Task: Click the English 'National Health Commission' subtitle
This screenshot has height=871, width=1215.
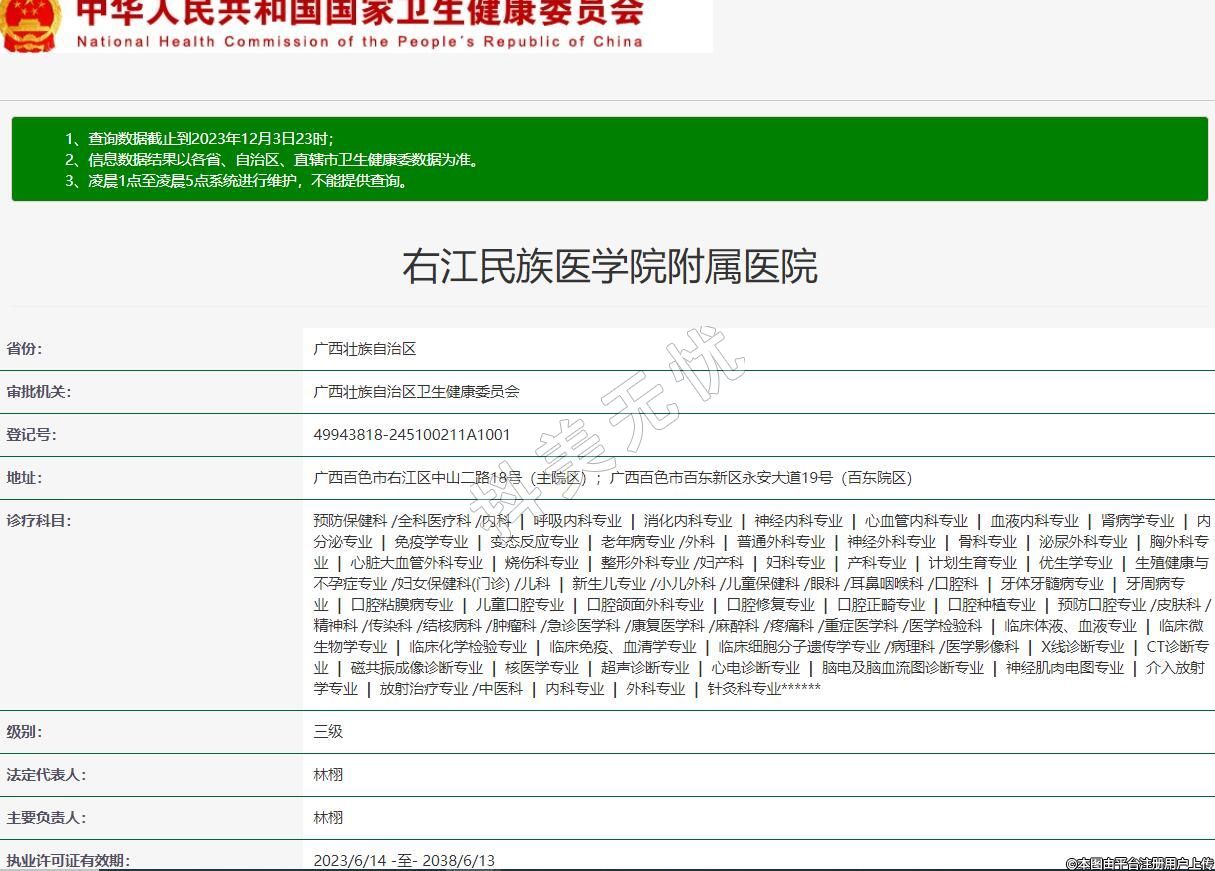Action: pos(359,42)
